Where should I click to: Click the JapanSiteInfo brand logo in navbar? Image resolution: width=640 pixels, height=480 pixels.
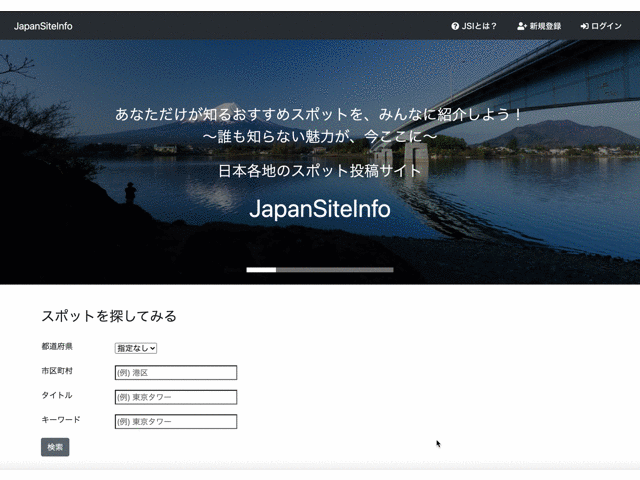43,26
